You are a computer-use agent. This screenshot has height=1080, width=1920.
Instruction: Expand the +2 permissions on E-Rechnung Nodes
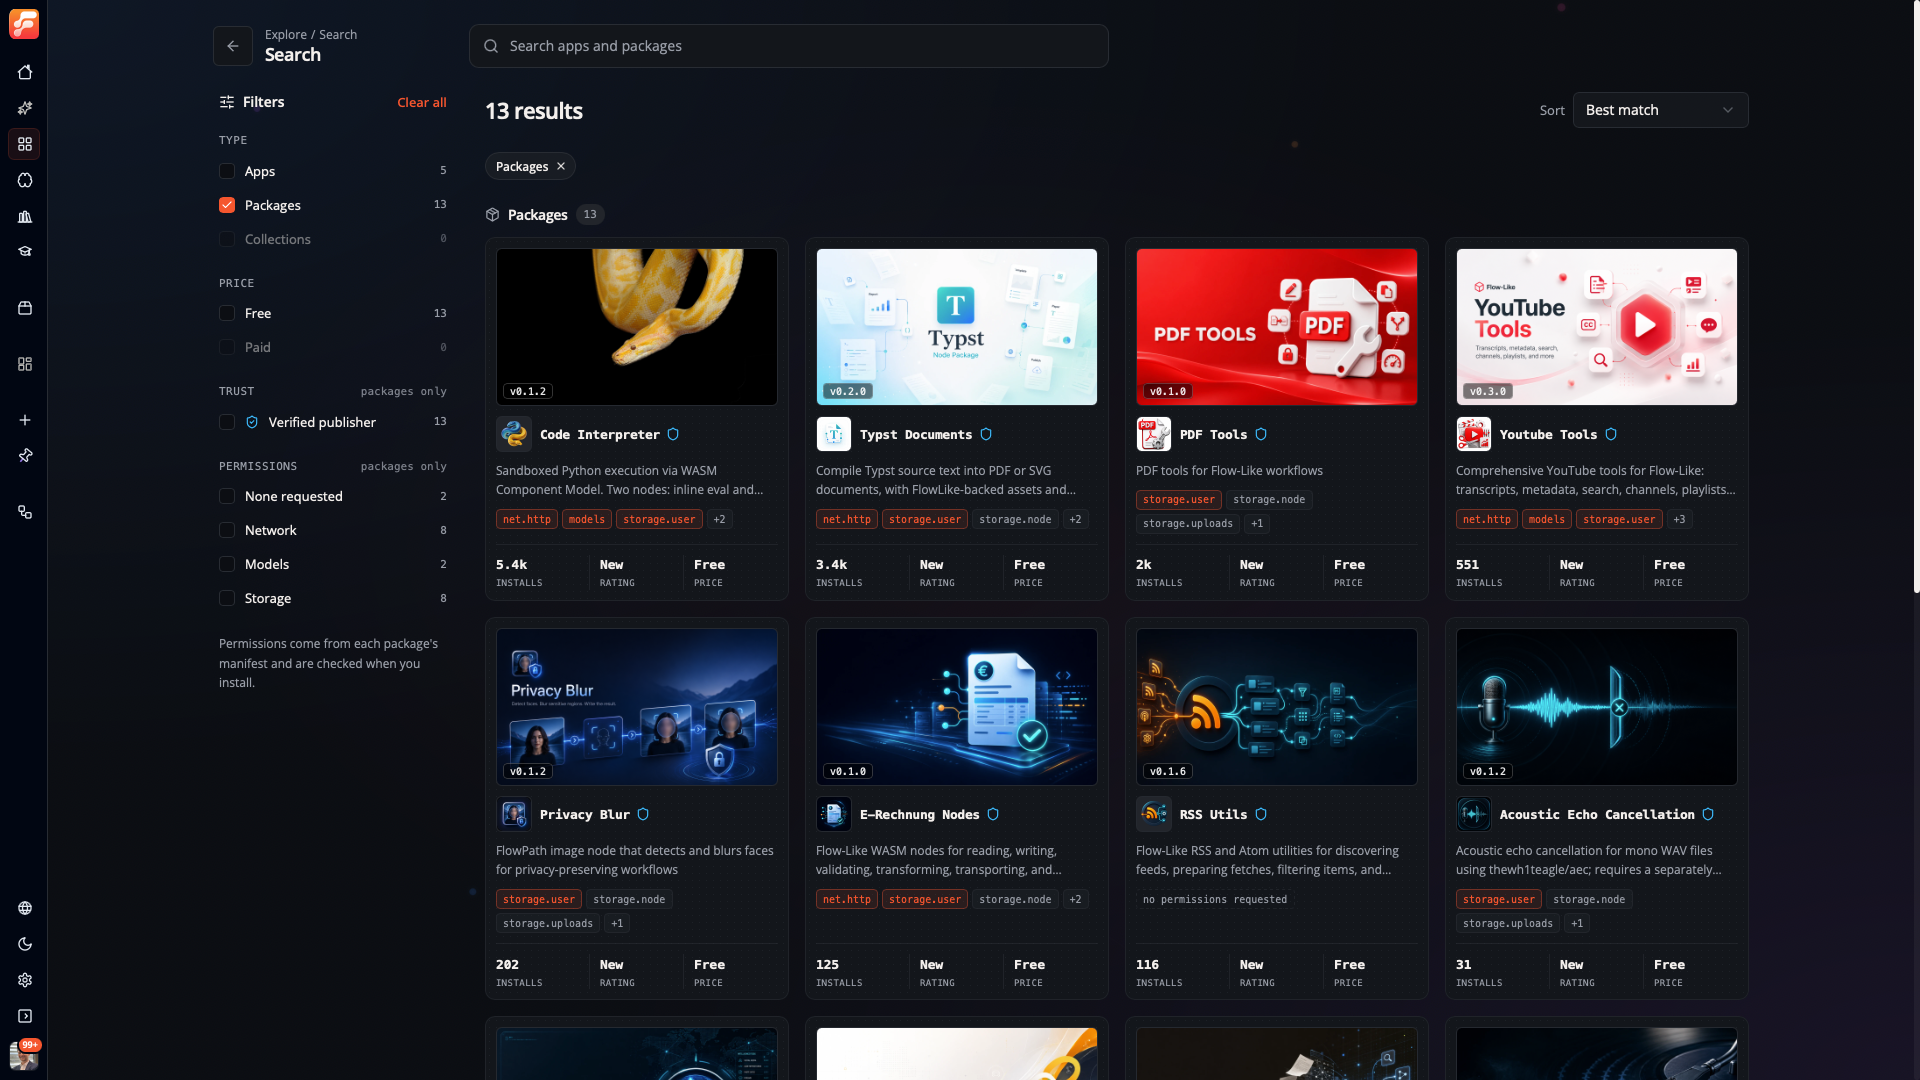[1075, 899]
